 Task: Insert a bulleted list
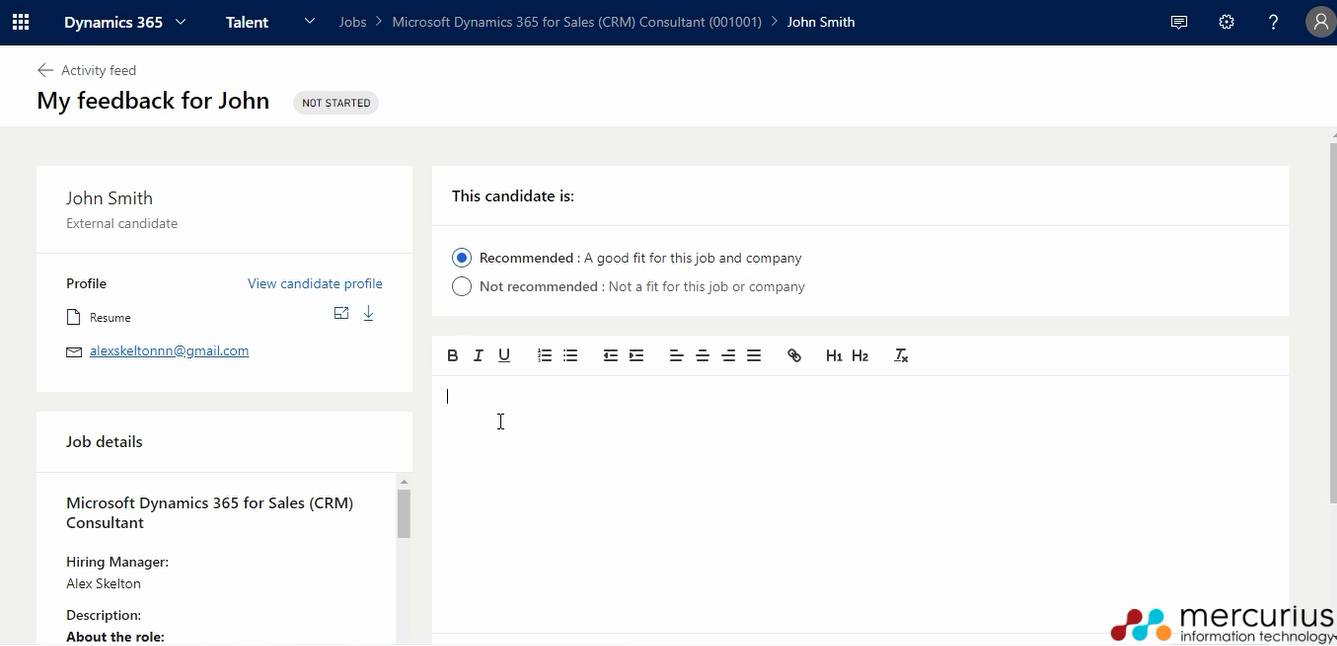tap(570, 355)
